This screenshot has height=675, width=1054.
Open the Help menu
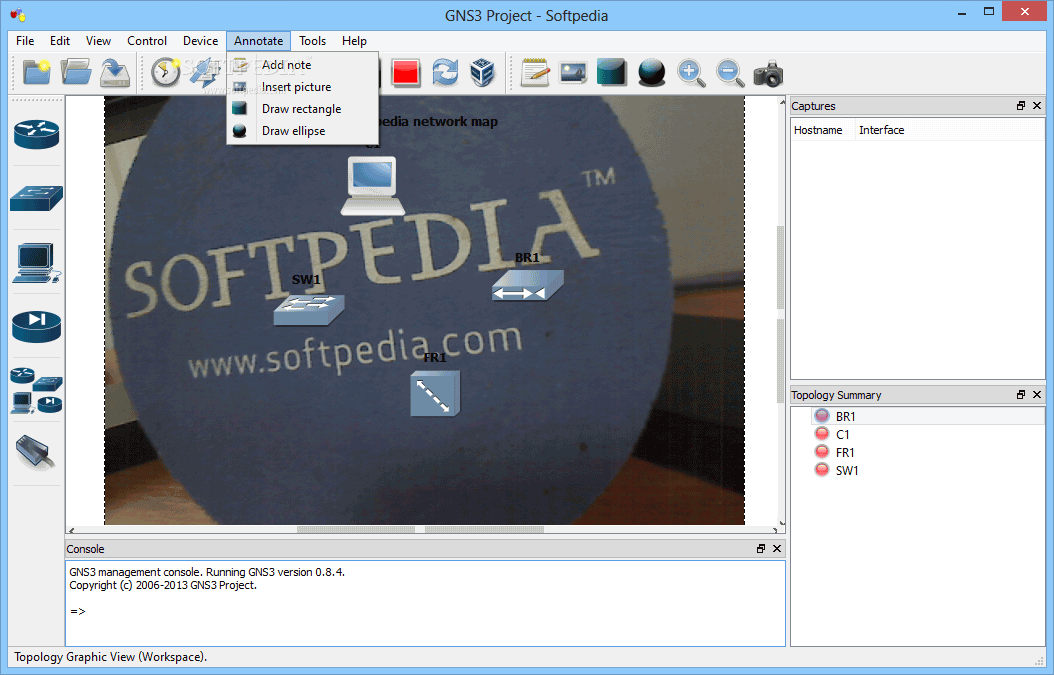(x=354, y=41)
